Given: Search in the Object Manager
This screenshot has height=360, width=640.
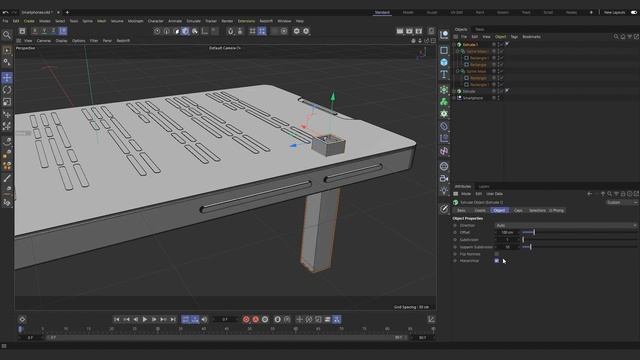Looking at the screenshot, I should point(616,37).
